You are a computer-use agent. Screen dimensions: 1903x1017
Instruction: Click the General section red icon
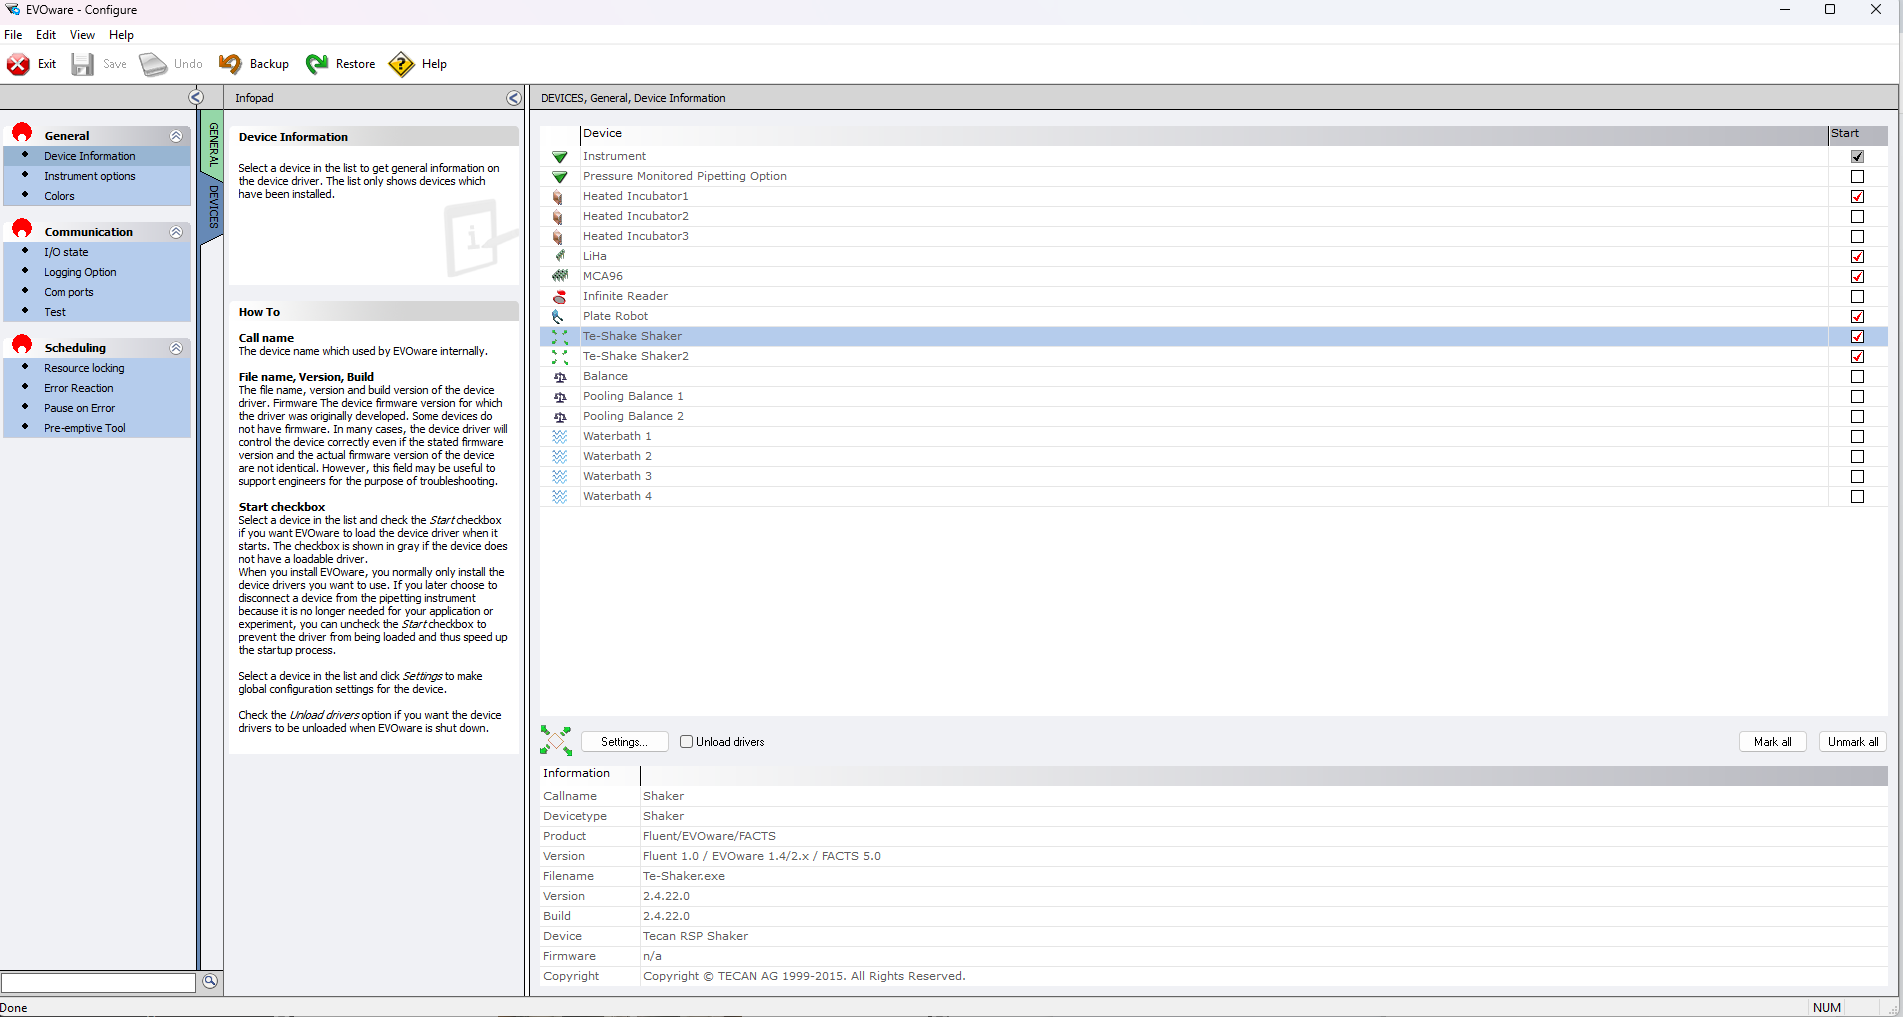(x=22, y=133)
